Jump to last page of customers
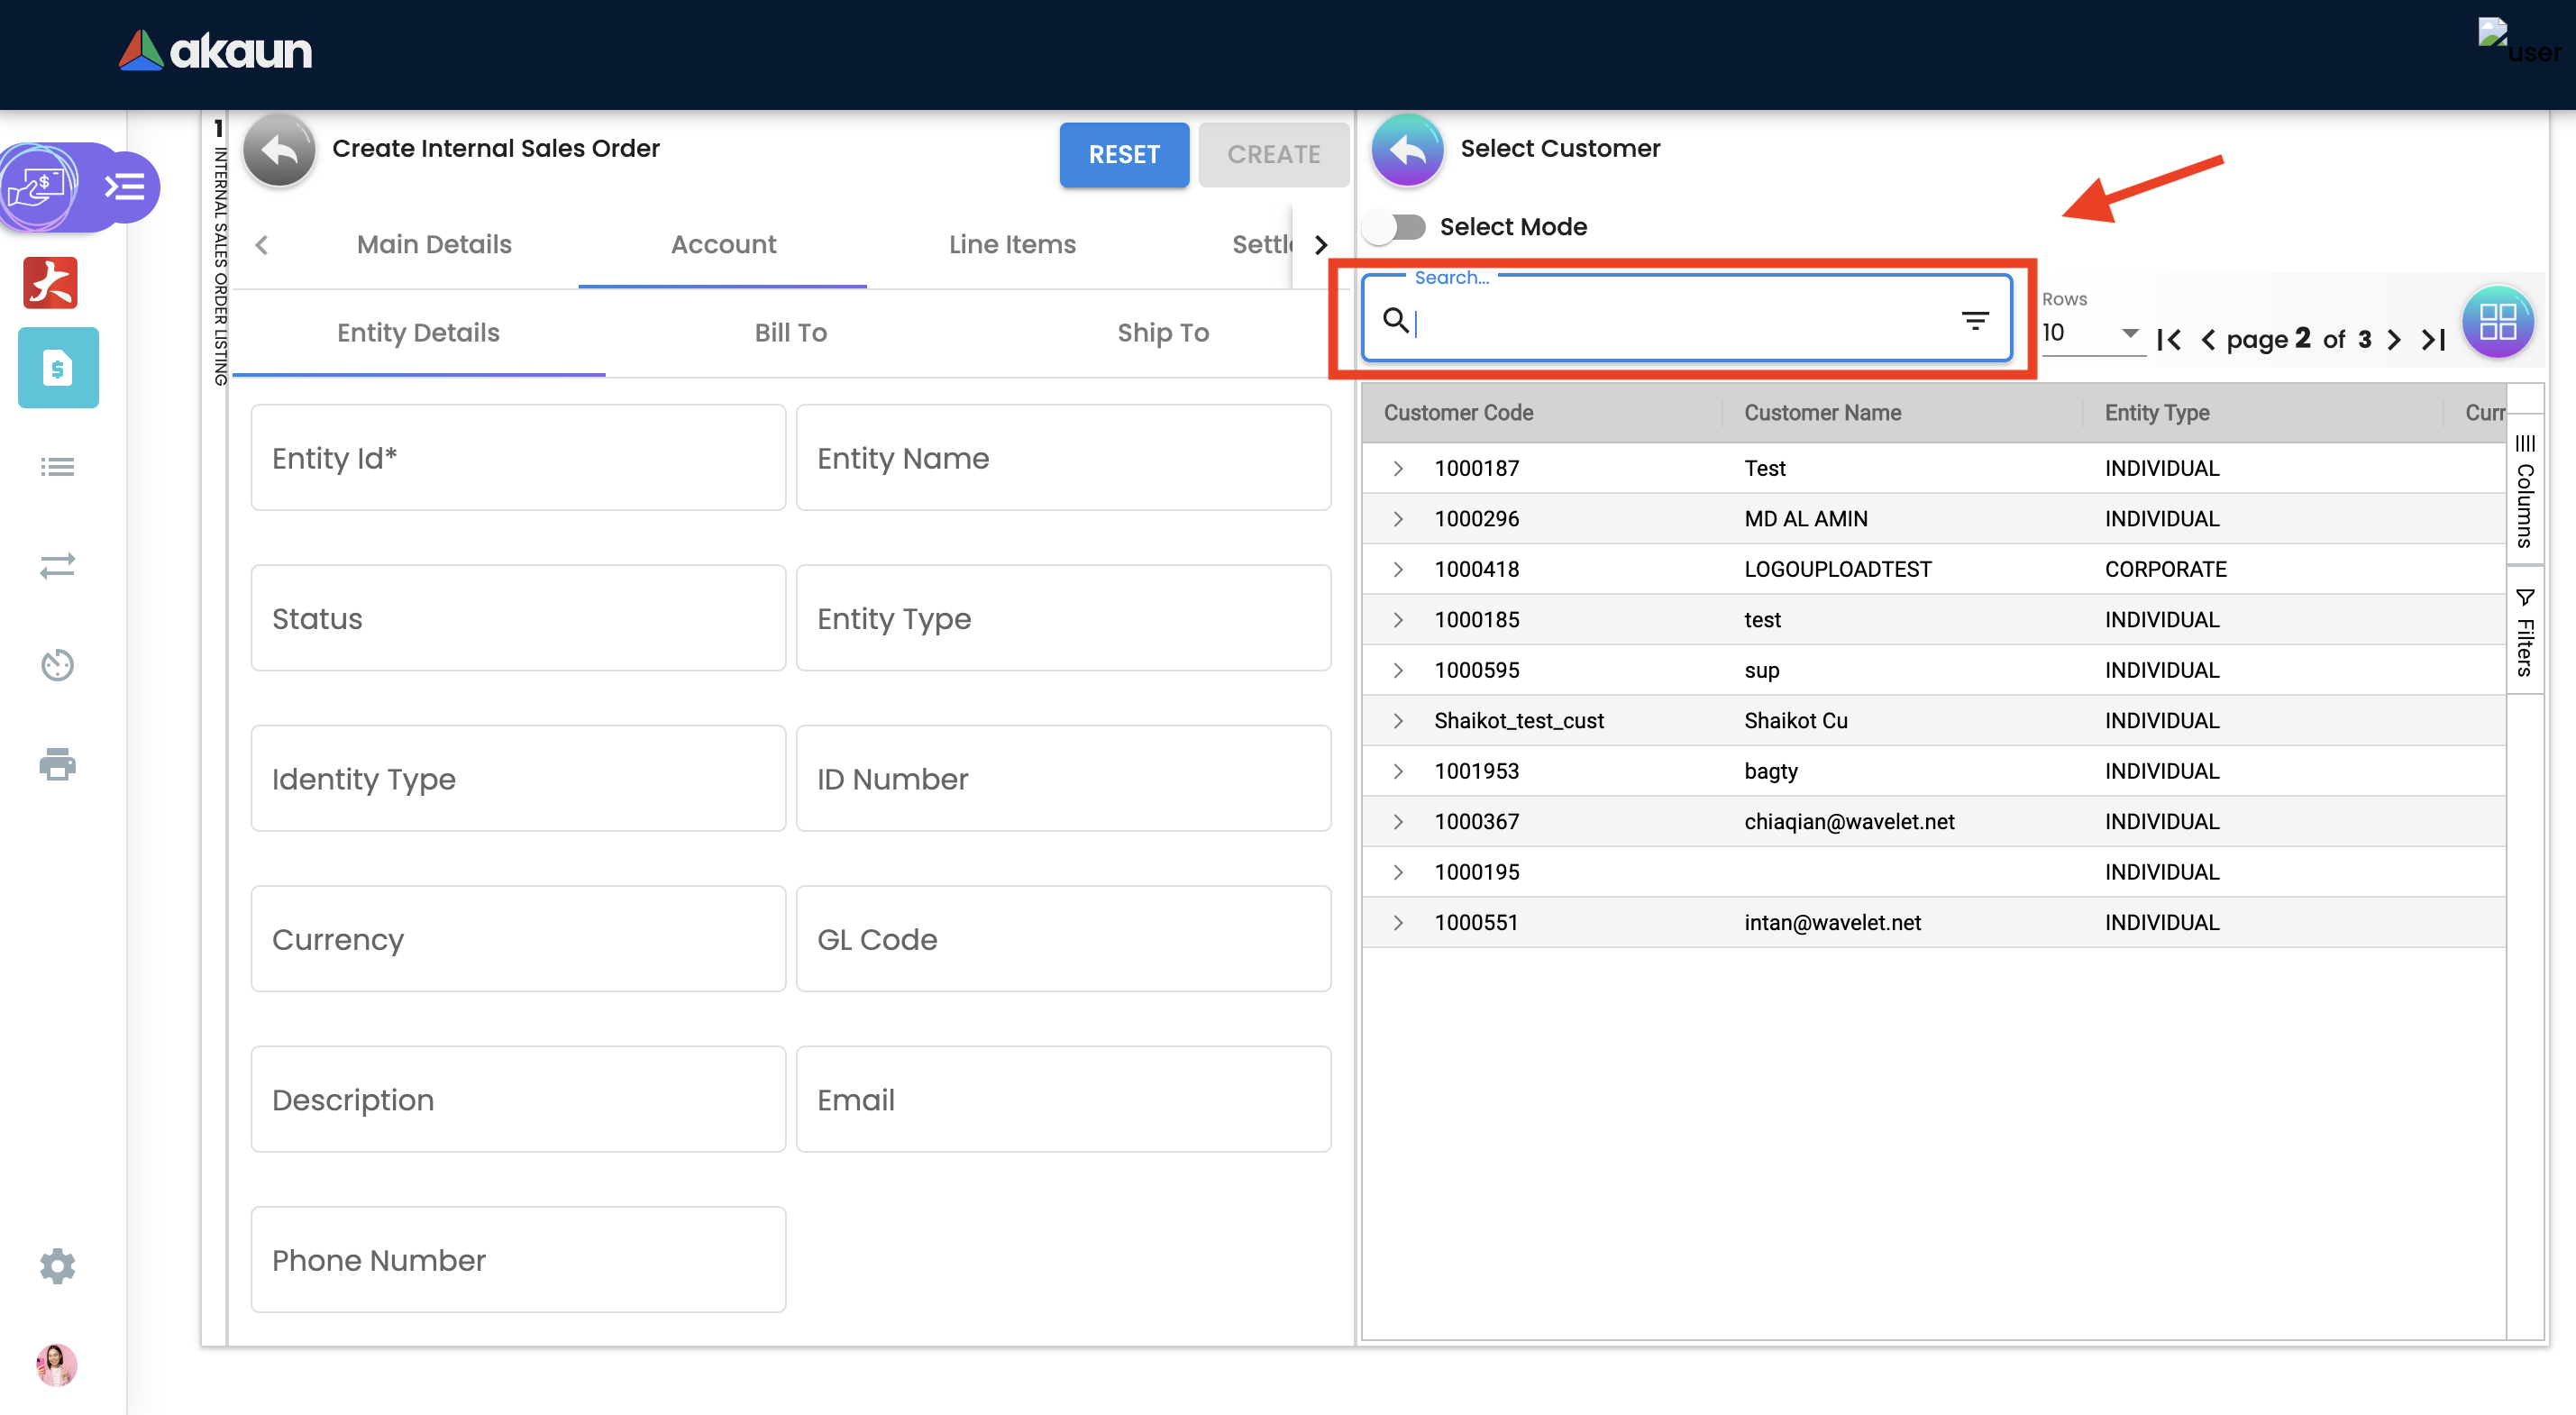The width and height of the screenshot is (2576, 1415). (2433, 340)
